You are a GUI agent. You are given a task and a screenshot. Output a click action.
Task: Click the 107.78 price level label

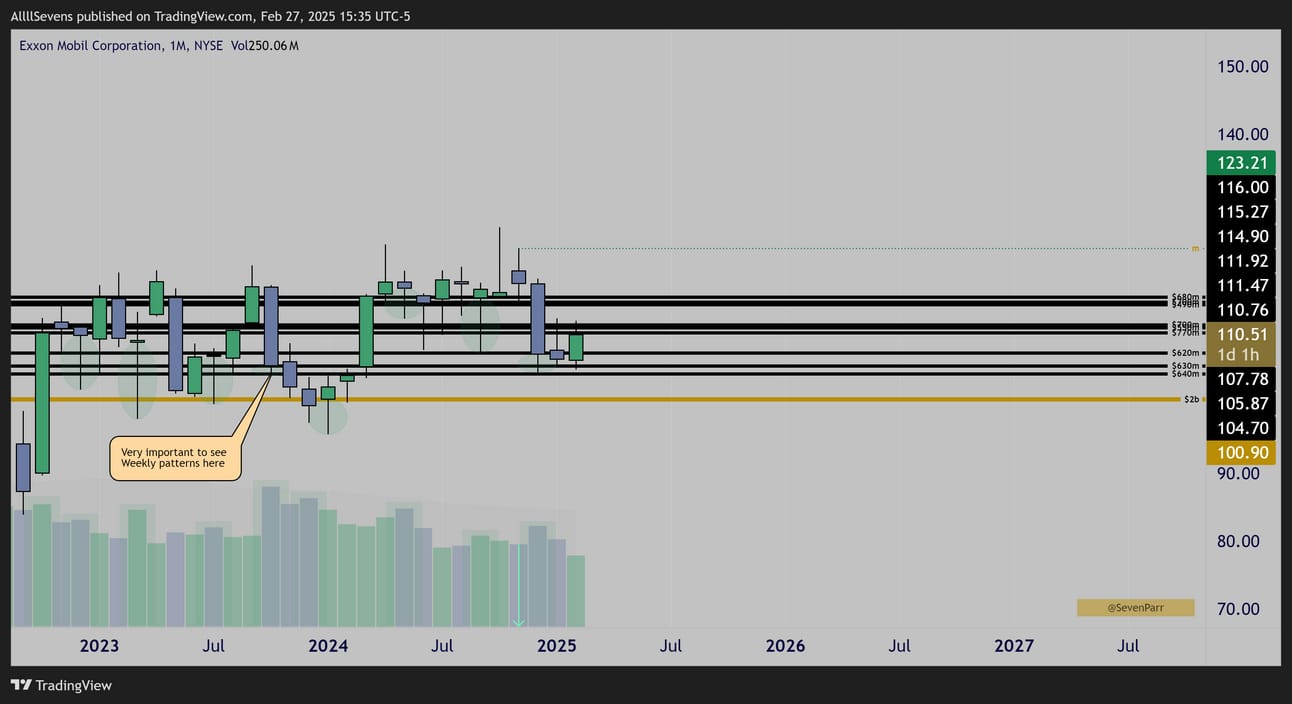(1241, 379)
